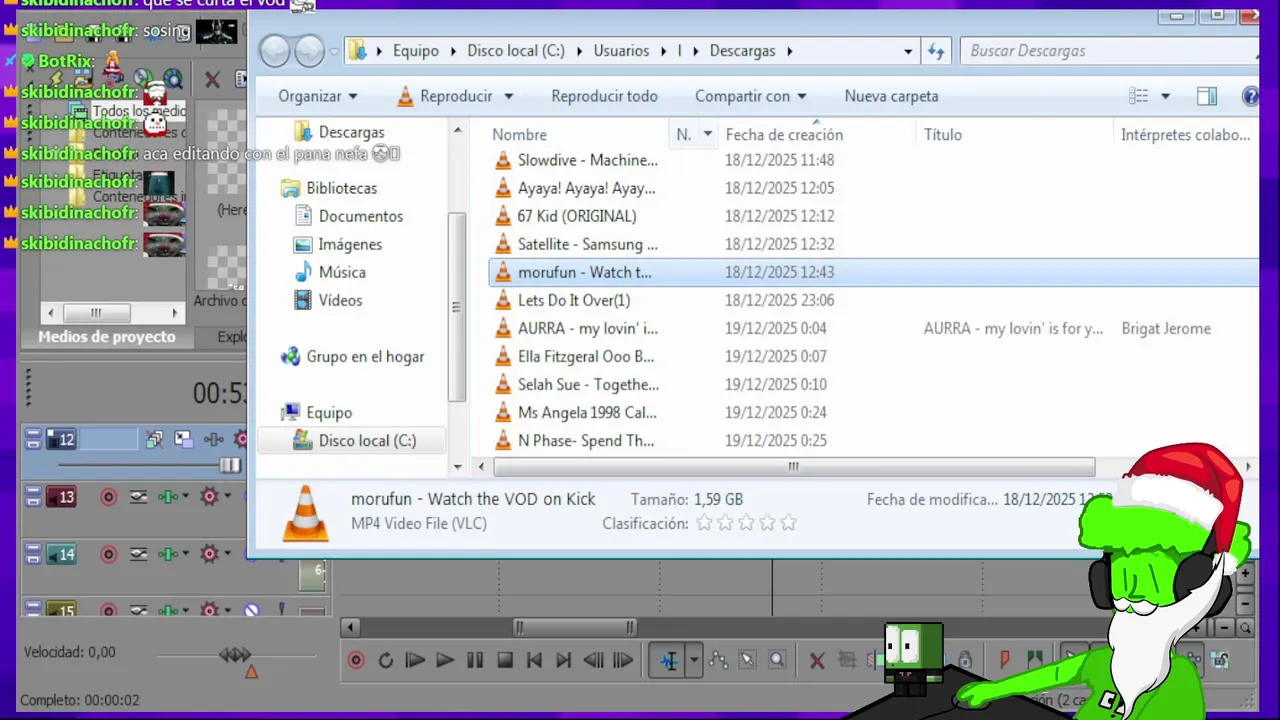Open the address bar history dropdown
1280x720 pixels.
click(x=908, y=51)
